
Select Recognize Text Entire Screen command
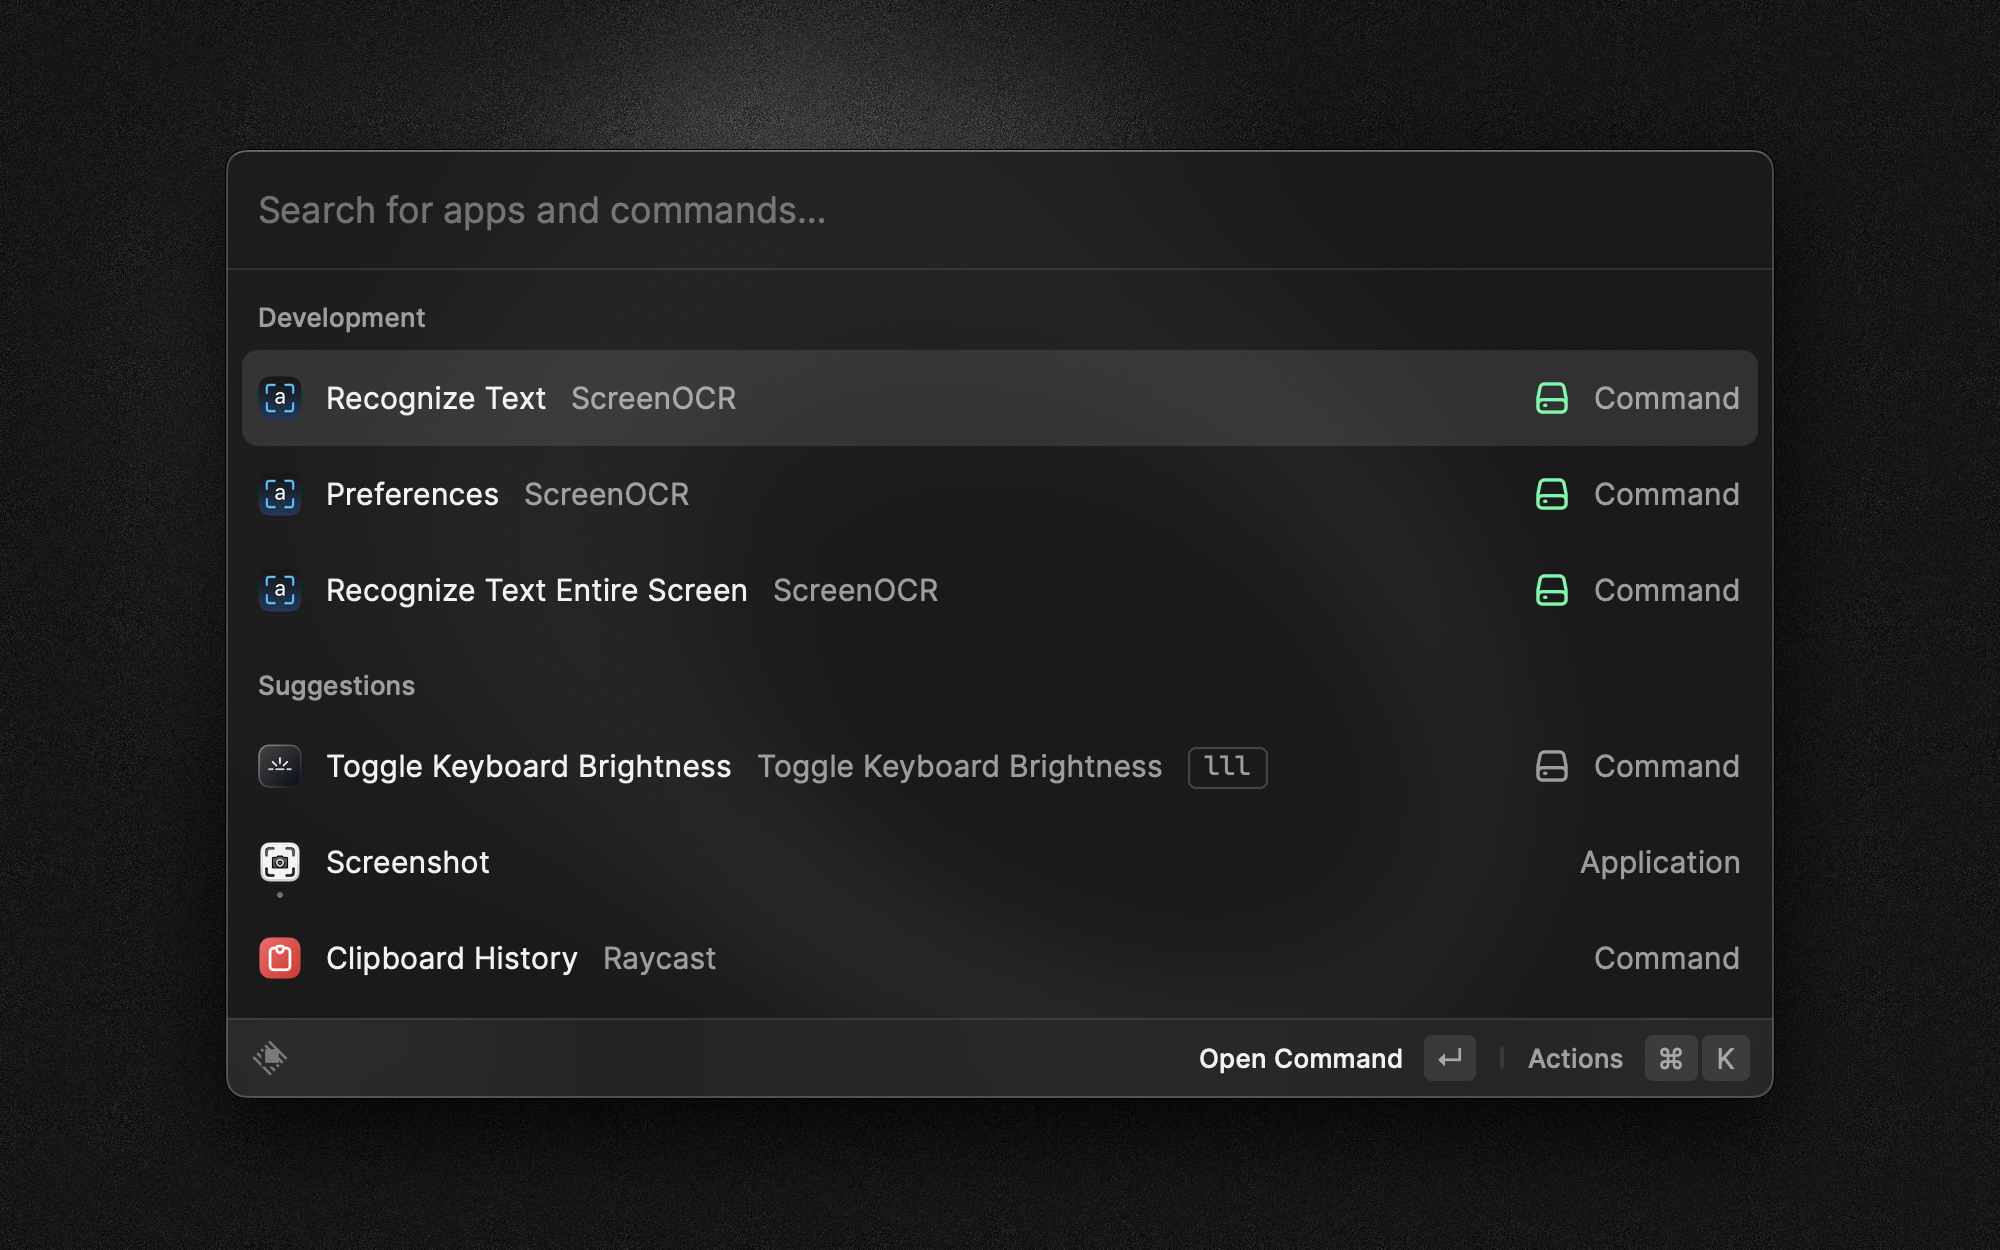coord(1000,590)
